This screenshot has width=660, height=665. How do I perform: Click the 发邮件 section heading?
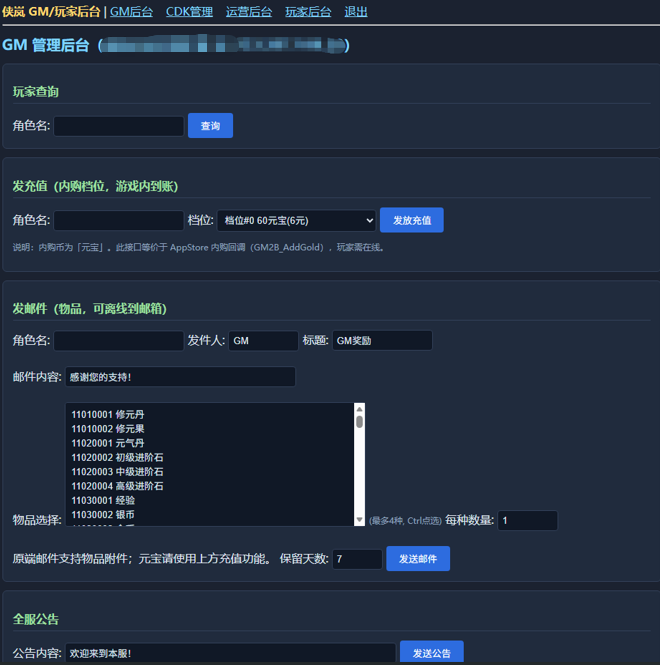tap(89, 308)
